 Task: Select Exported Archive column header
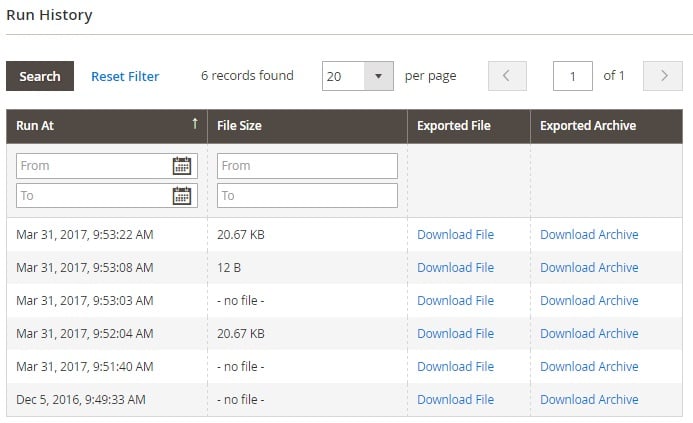click(x=606, y=126)
